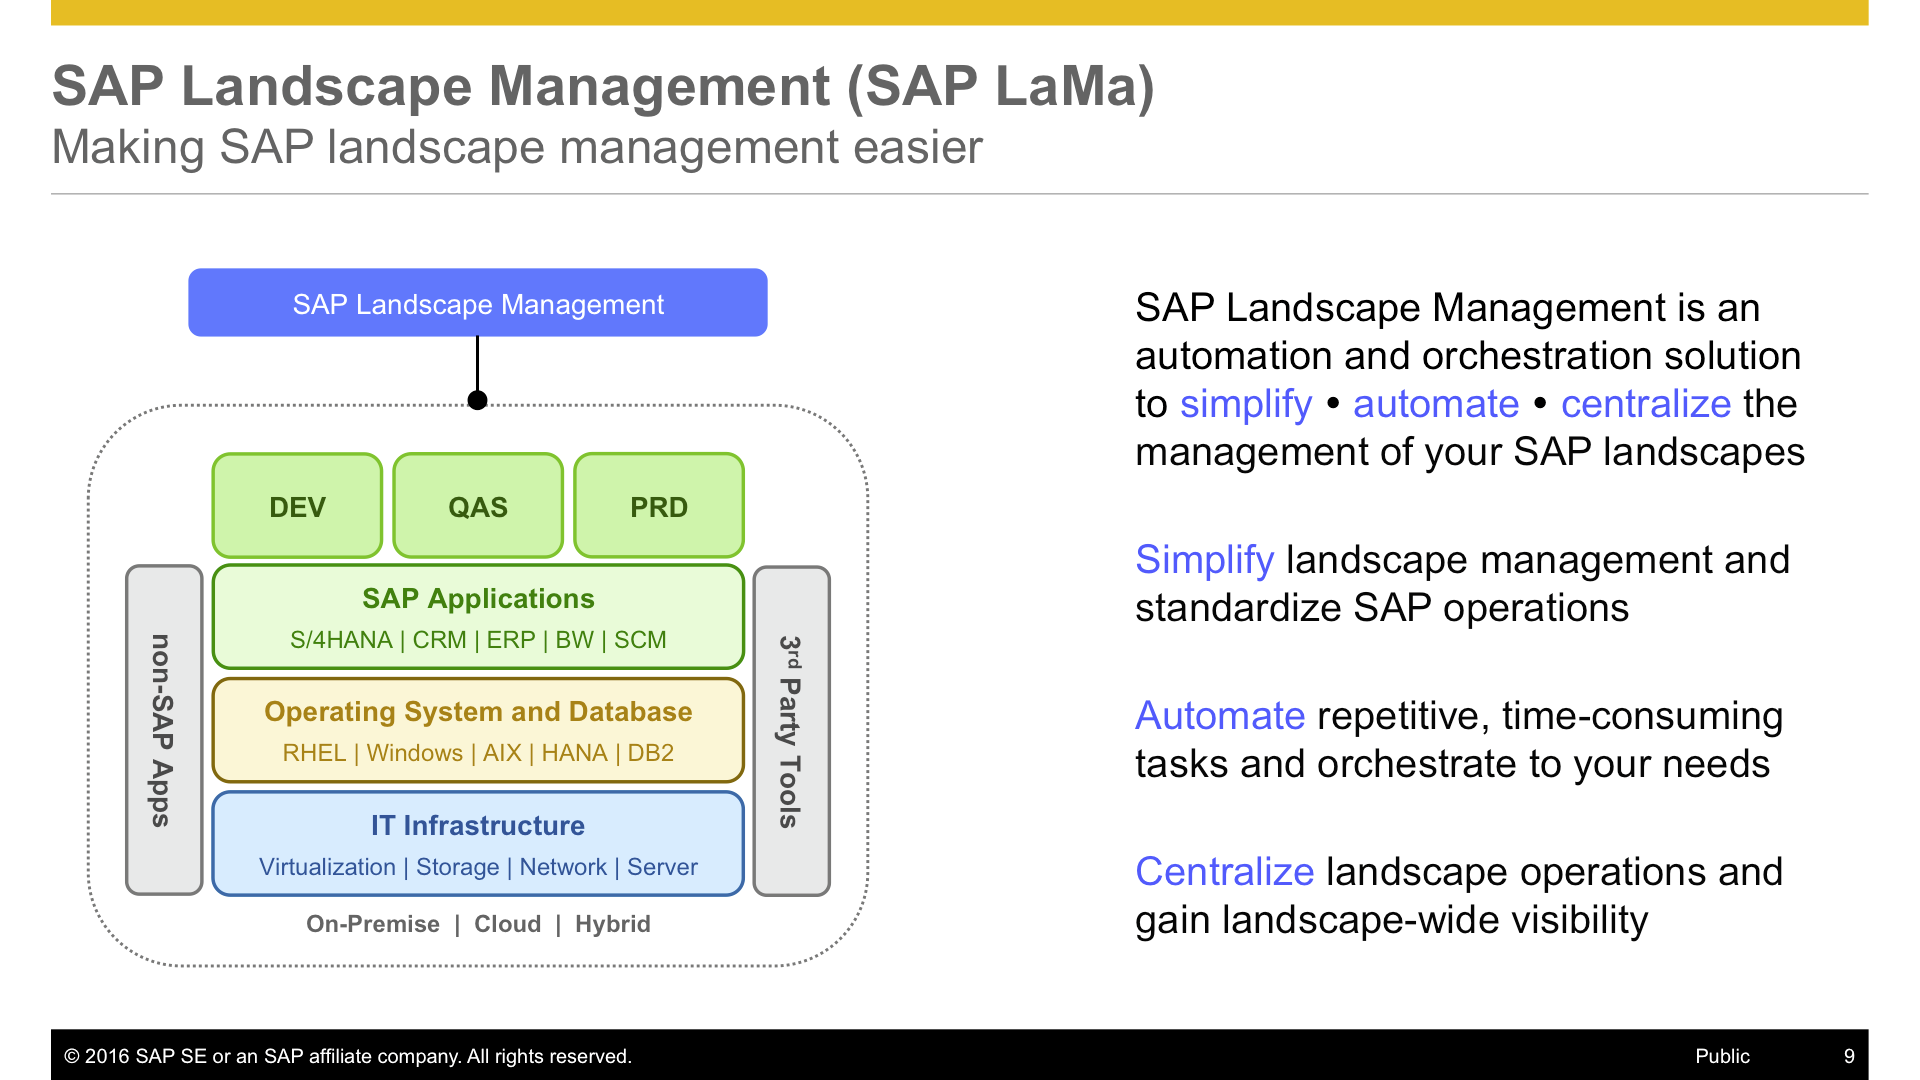Click the blue 'Simplify' paragraph heading
1920x1080 pixels.
click(1204, 560)
